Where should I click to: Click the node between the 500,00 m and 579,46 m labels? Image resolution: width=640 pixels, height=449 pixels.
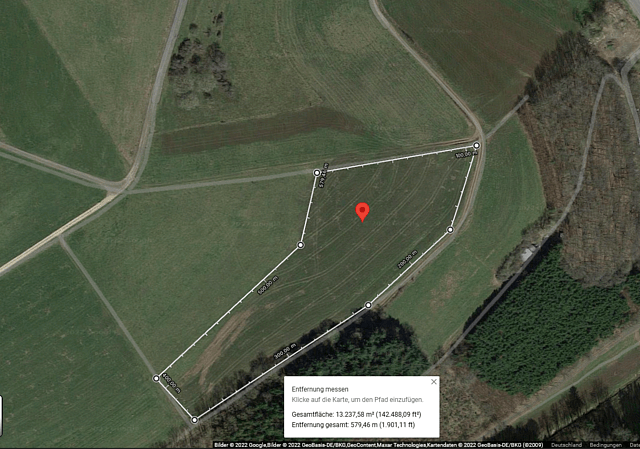tap(300, 245)
